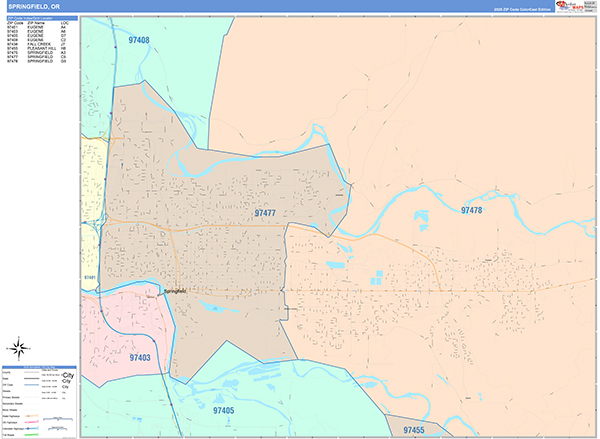
Task: Click the small 97401 label on the map
Action: [x=90, y=277]
